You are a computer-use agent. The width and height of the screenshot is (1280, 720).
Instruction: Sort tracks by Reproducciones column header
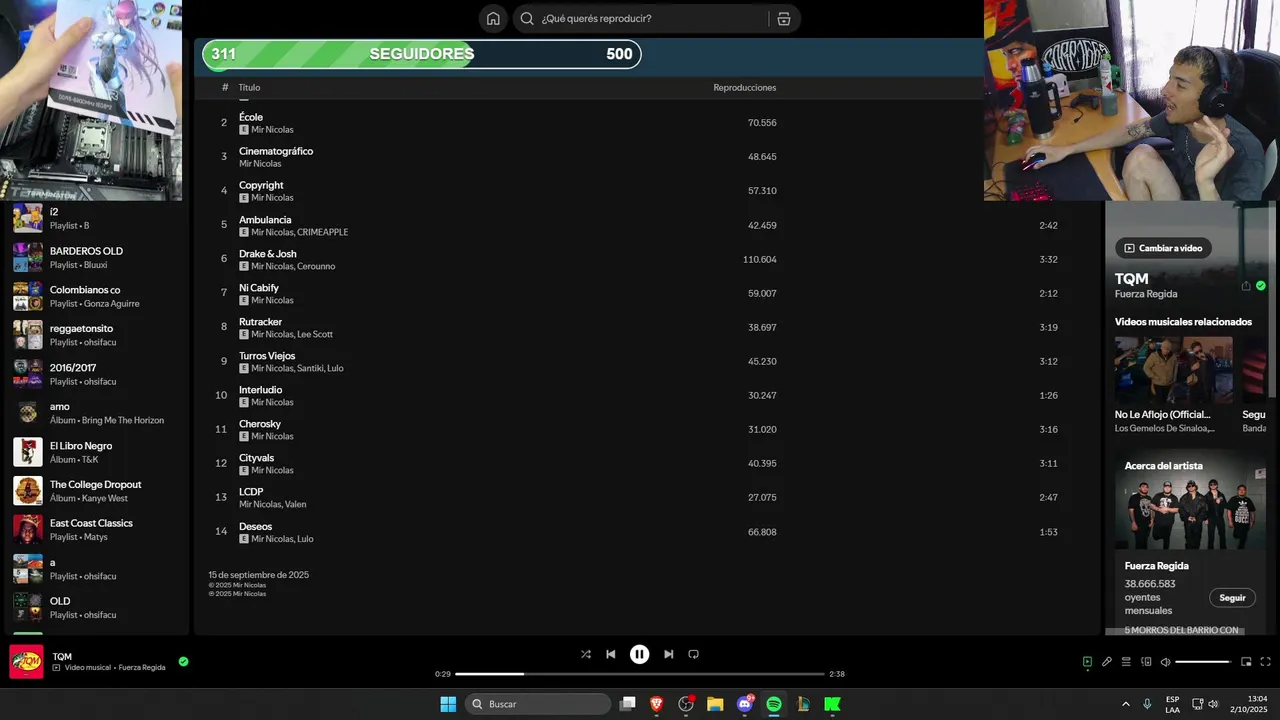coord(744,88)
